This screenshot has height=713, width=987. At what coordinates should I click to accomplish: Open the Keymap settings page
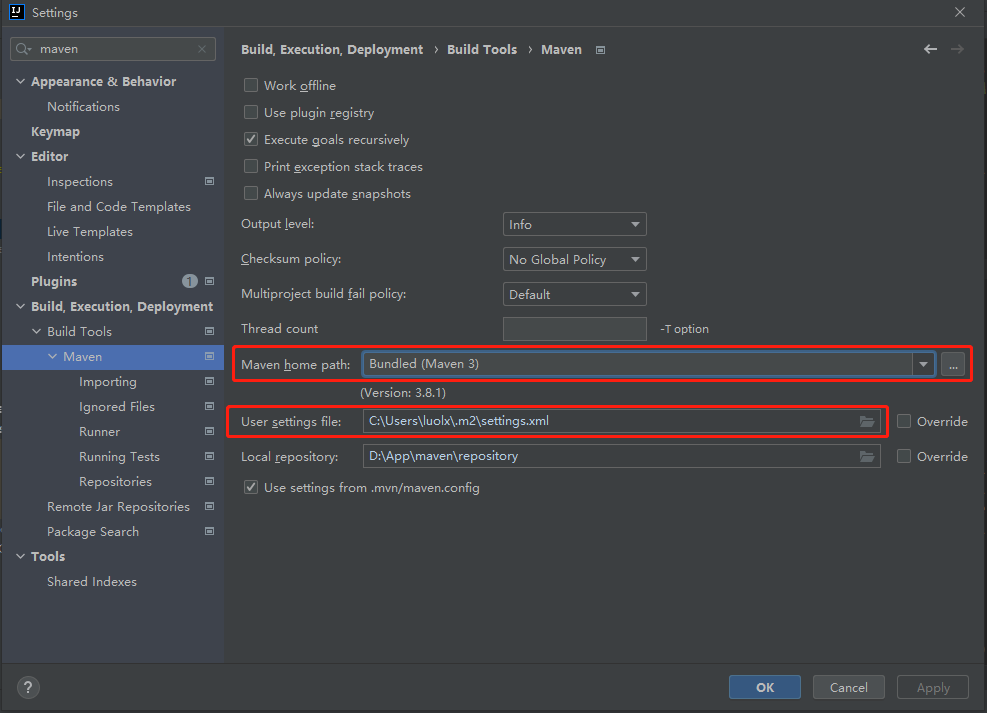tap(55, 132)
